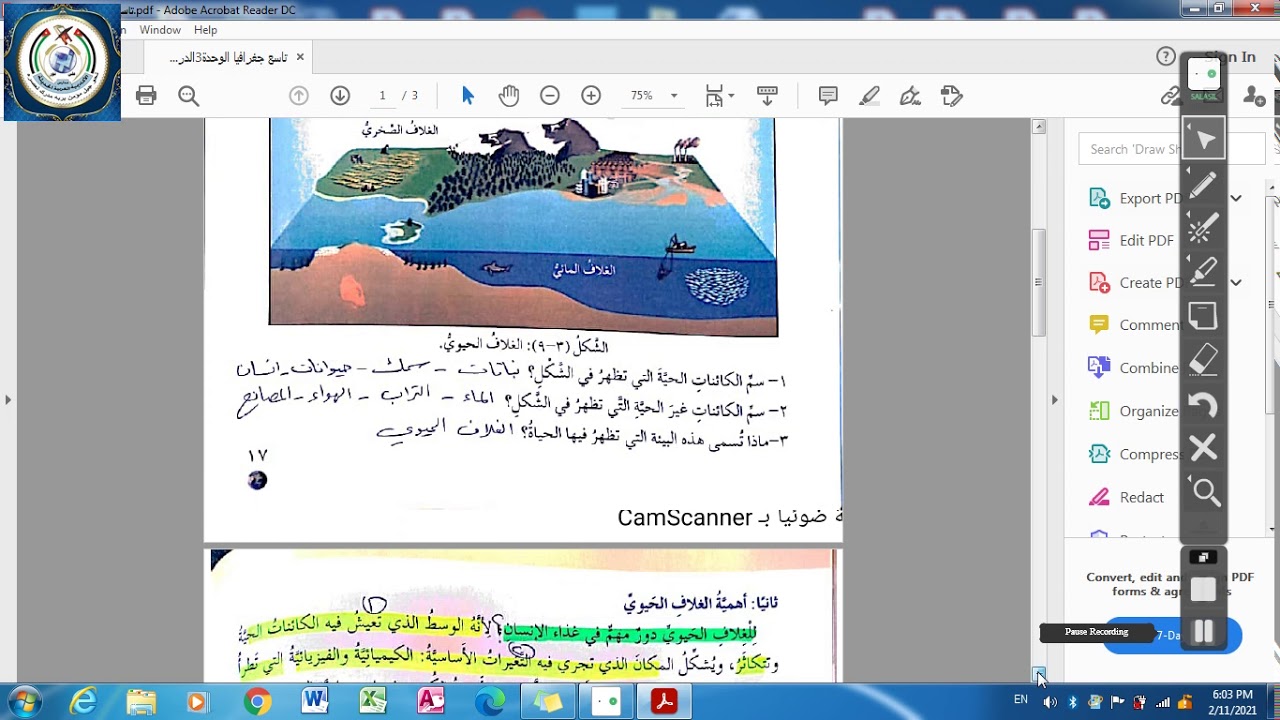This screenshot has width=1280, height=720.
Task: Clear drawings with the X in recorder toolbar
Action: (1204, 447)
